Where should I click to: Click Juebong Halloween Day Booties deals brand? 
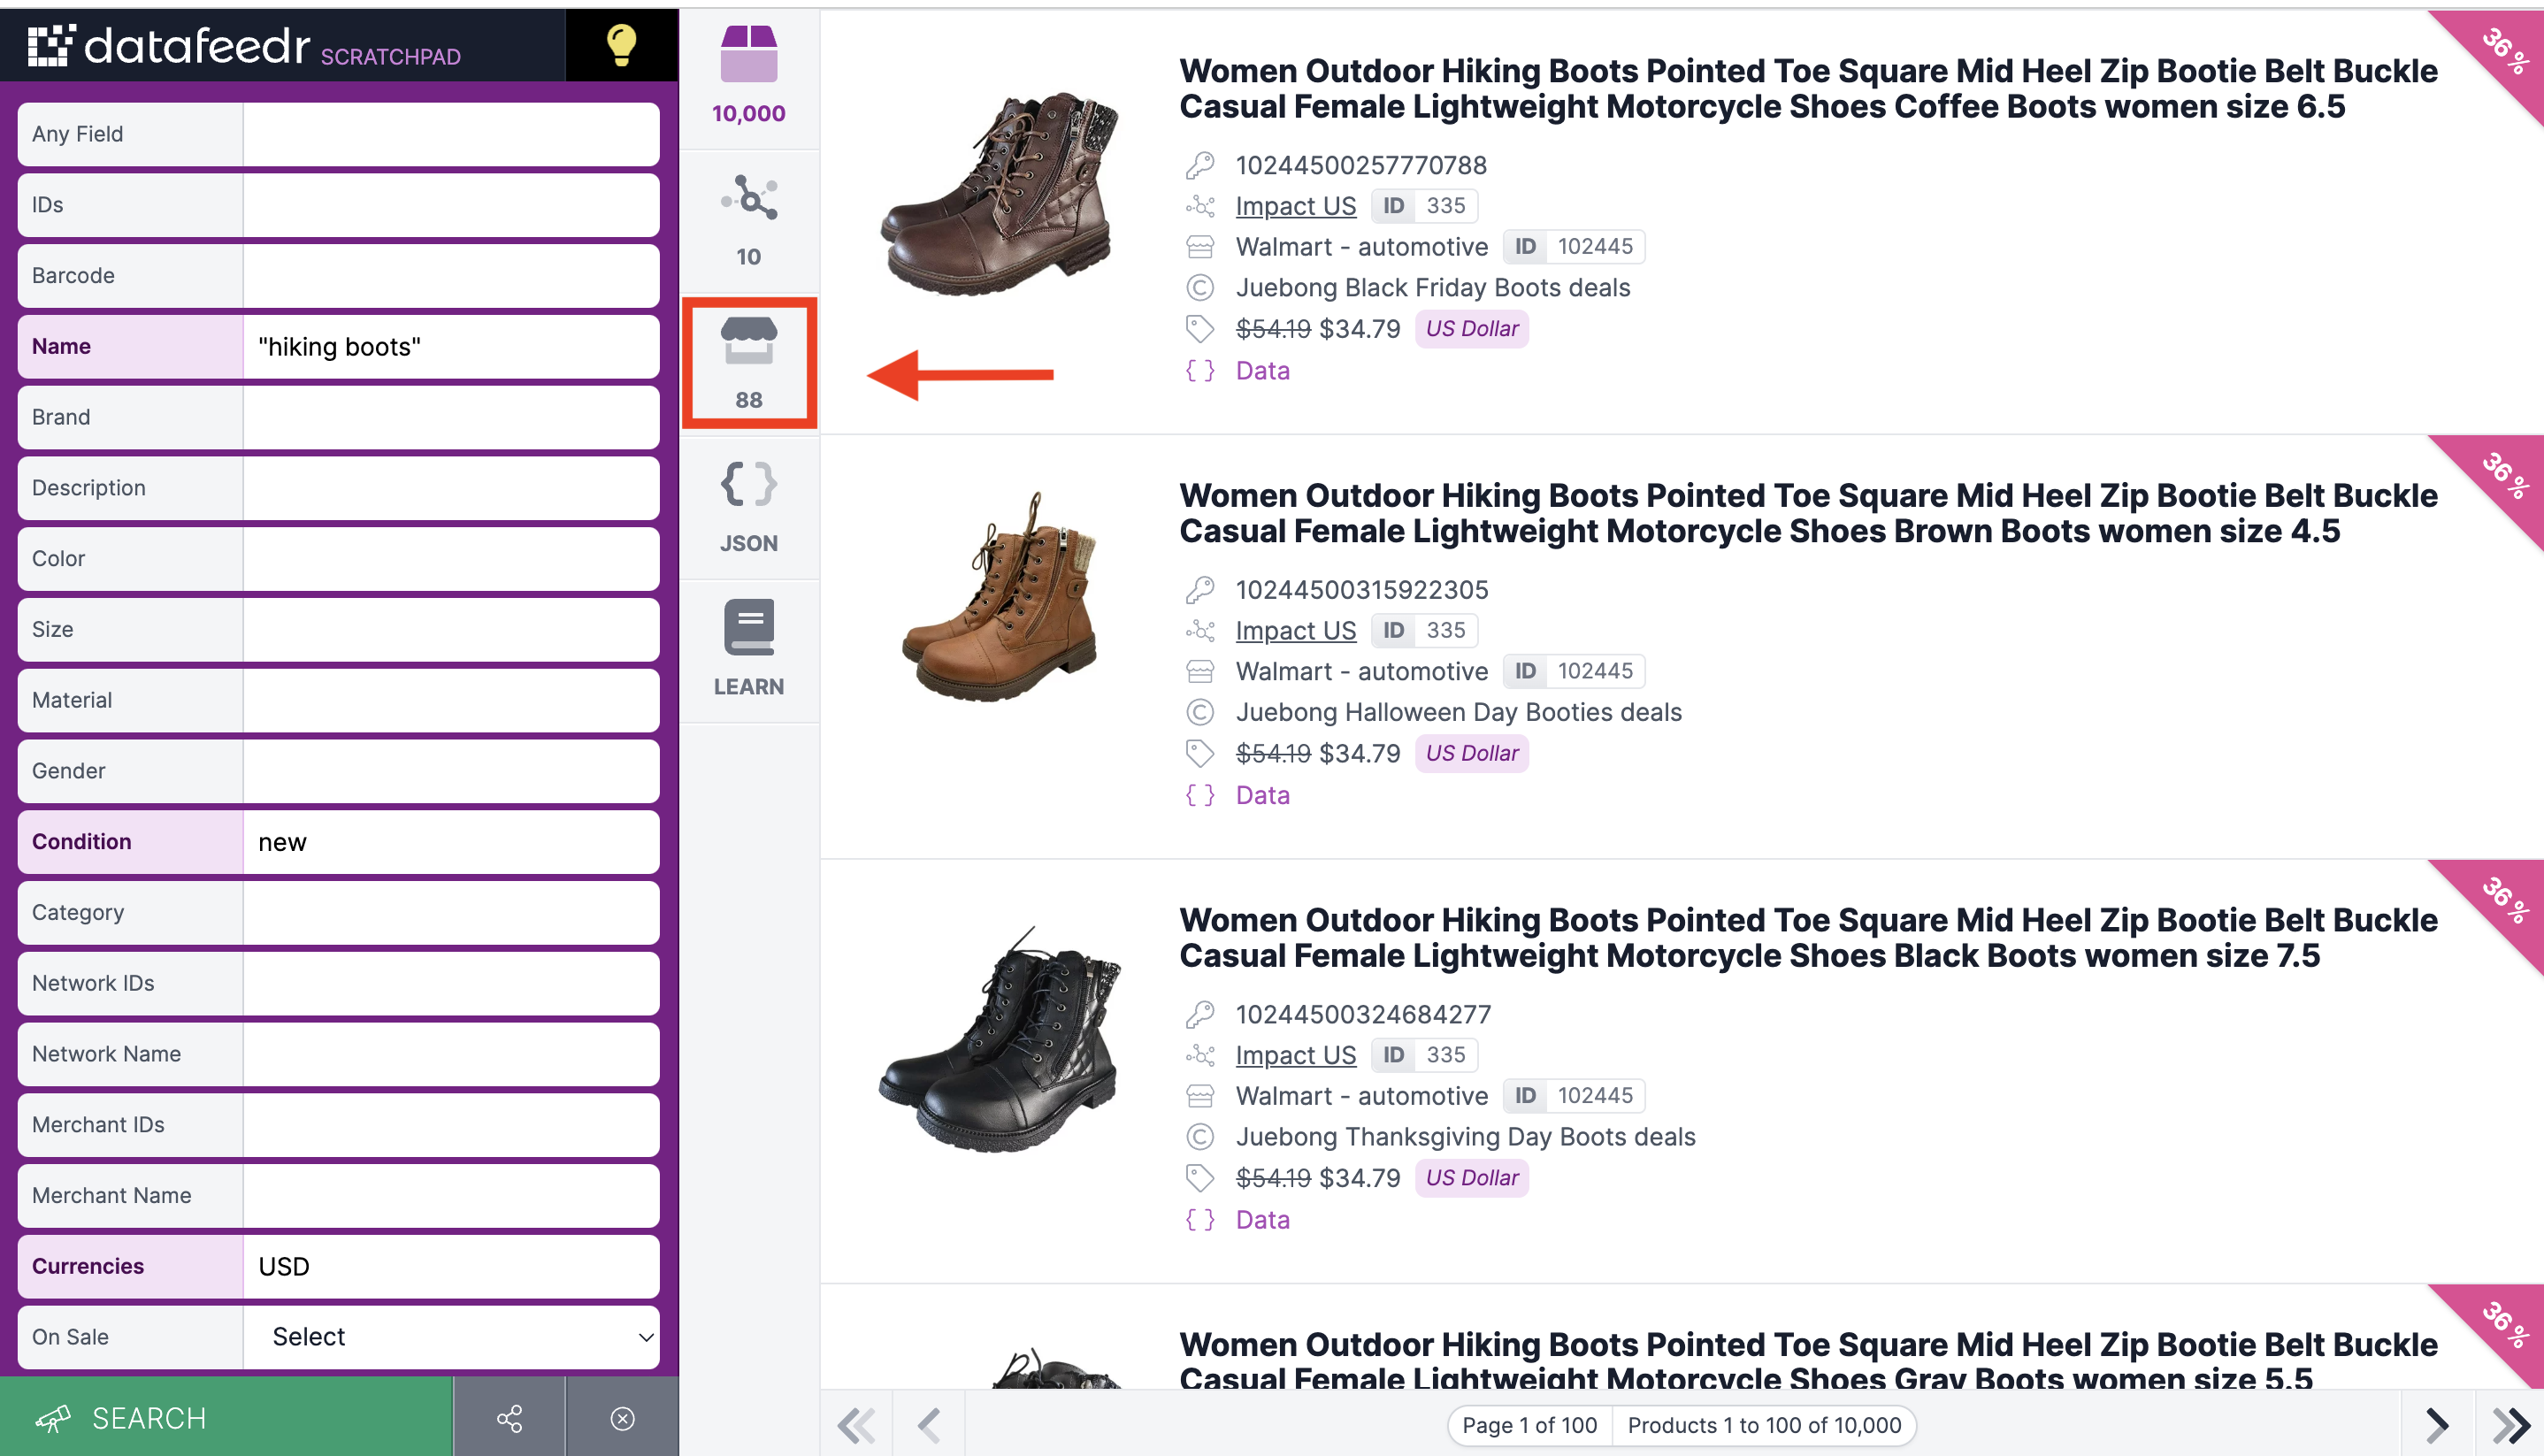(x=1459, y=712)
